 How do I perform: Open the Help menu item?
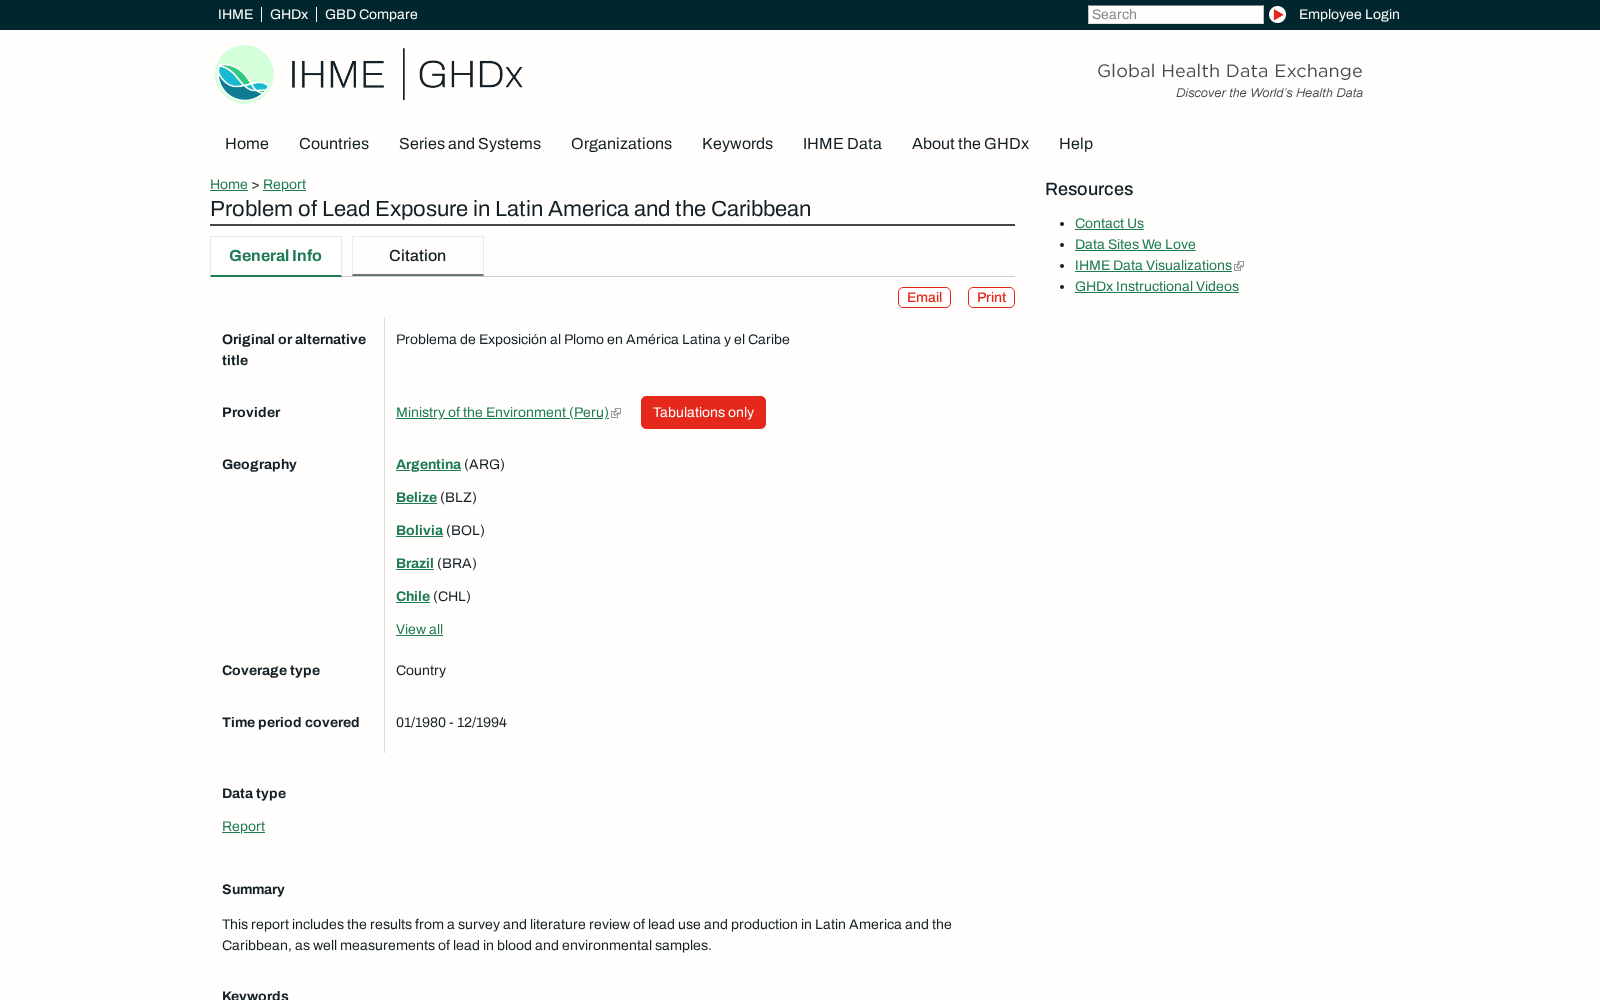(x=1076, y=144)
